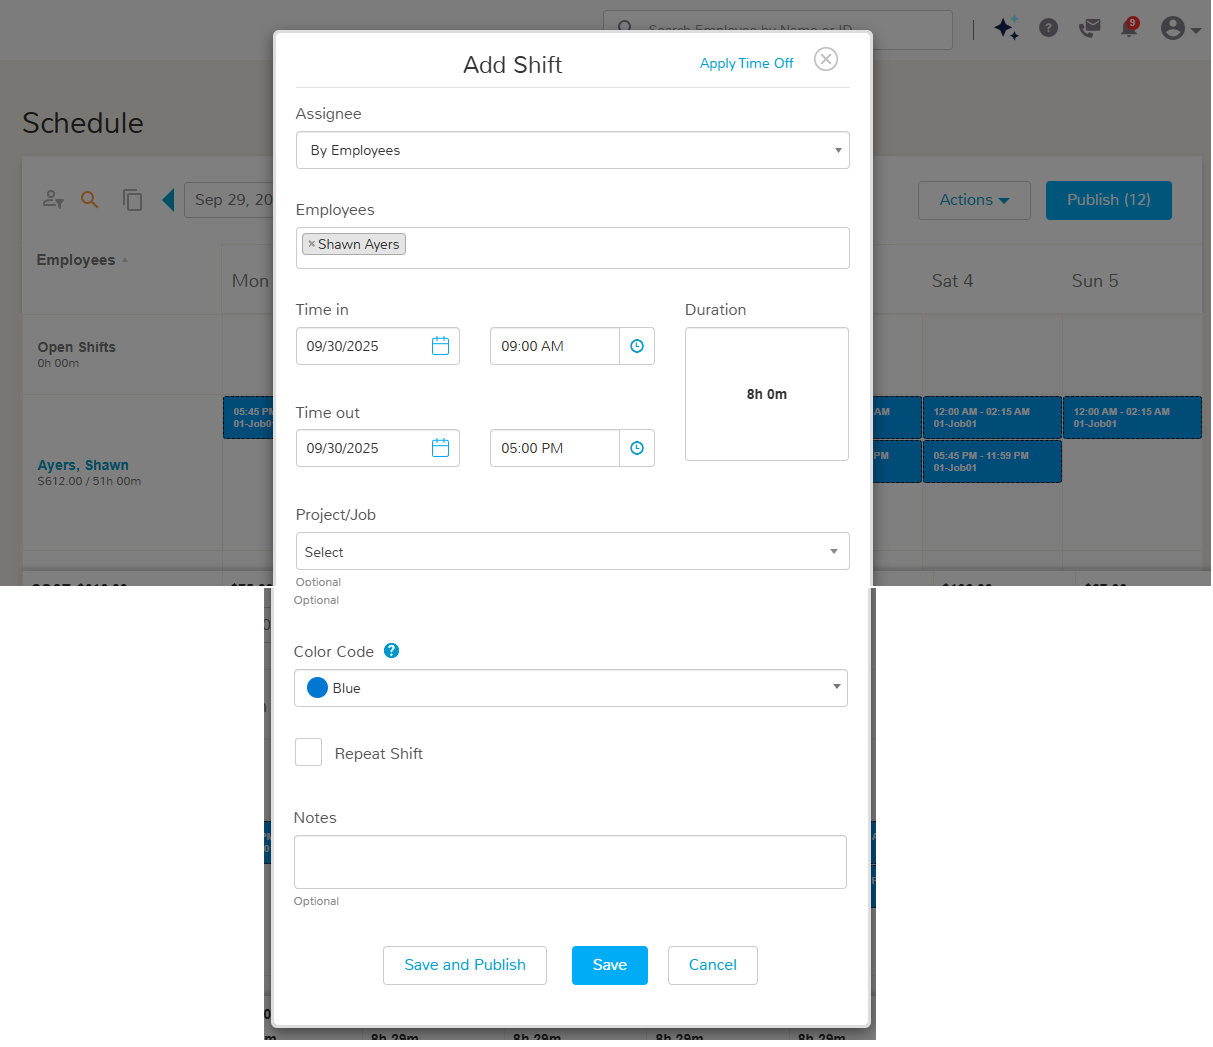
Task: Open the search magnifier in schedule toolbar
Action: [x=90, y=200]
